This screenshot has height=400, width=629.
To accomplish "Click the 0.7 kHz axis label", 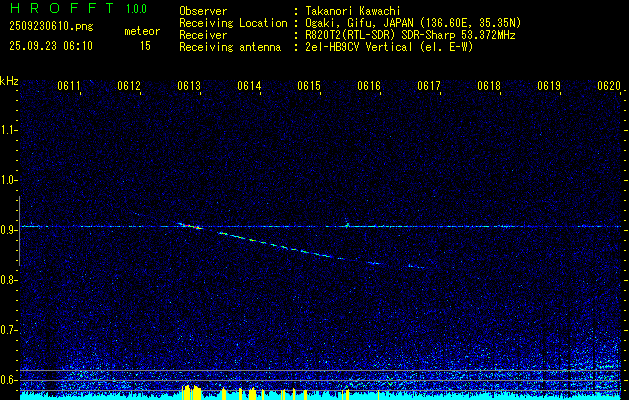I will (x=8, y=330).
